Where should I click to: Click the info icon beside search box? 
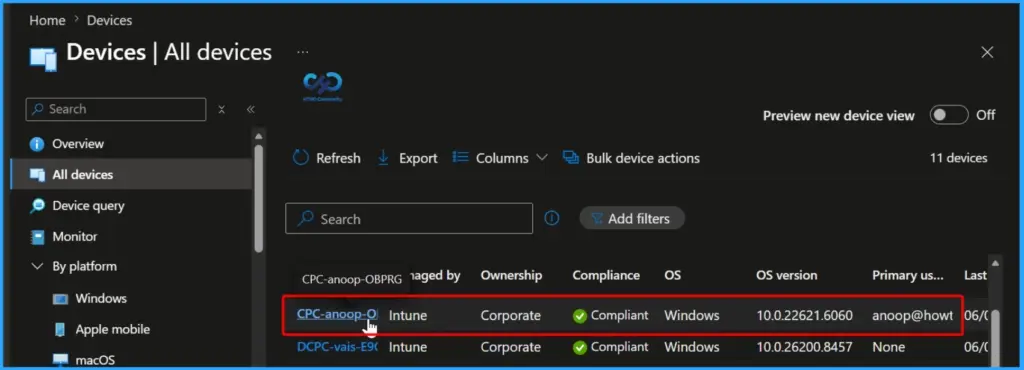[552, 219]
